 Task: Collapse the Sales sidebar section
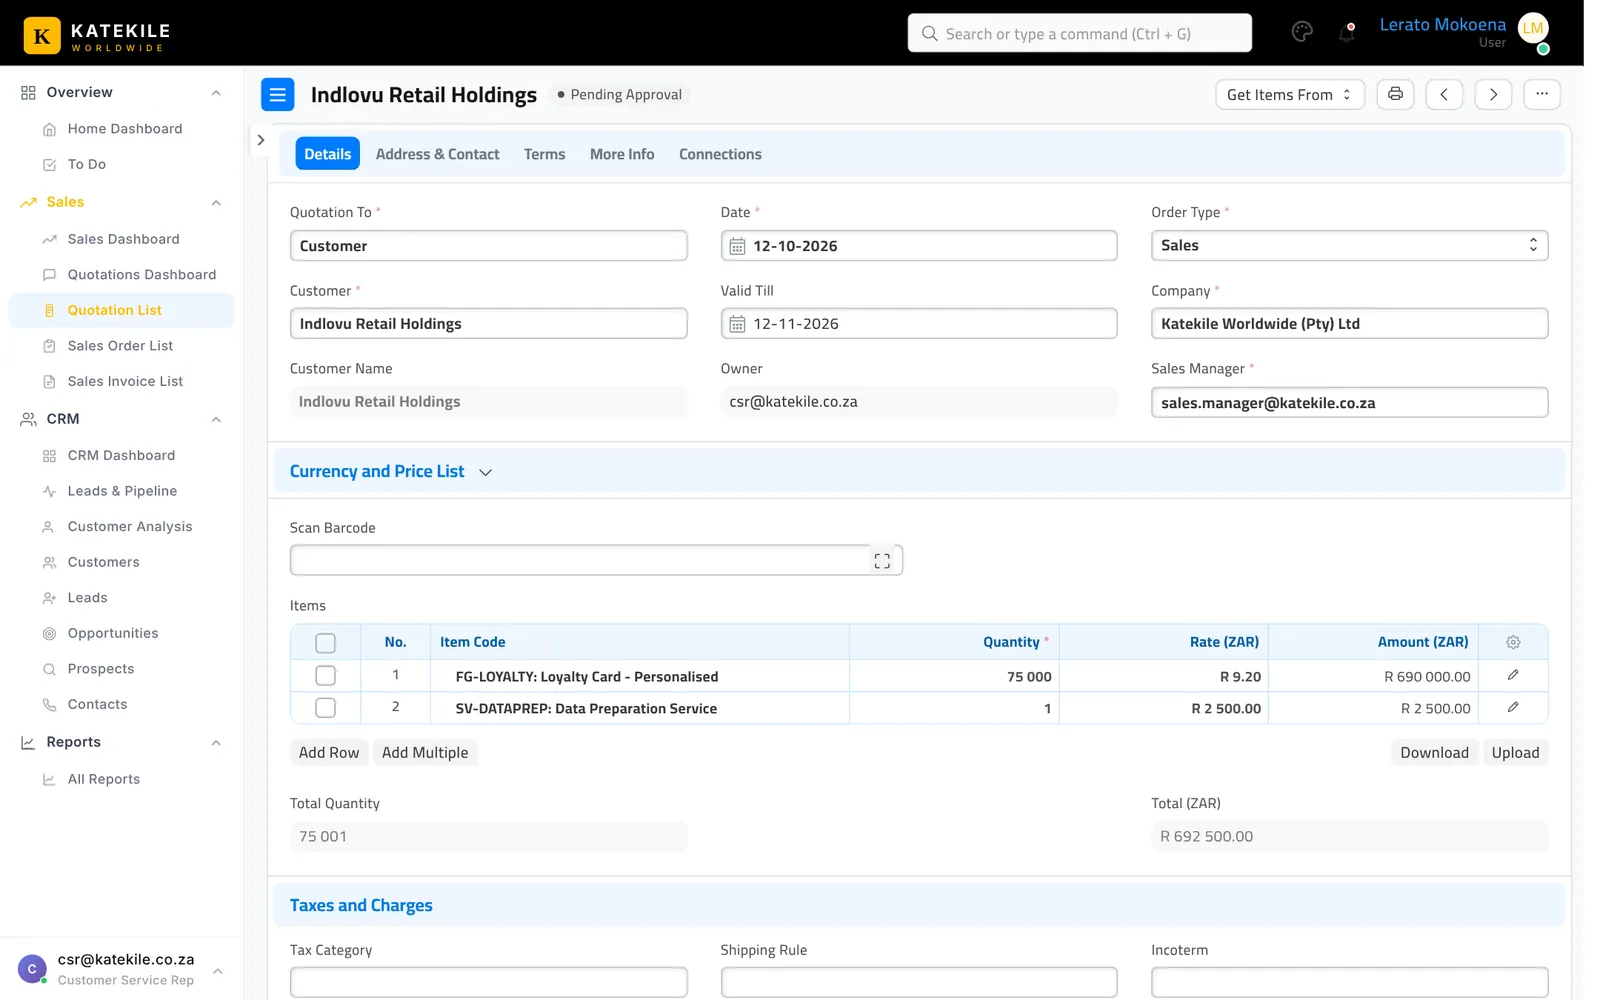tap(216, 203)
